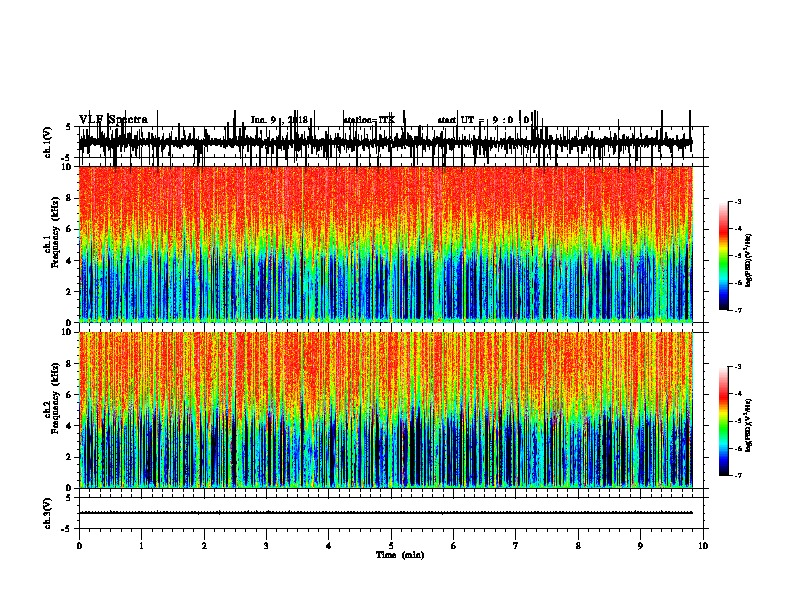792x612 pixels.
Task: Click the ch.2 spectrogram color scale bar
Action: tap(724, 421)
